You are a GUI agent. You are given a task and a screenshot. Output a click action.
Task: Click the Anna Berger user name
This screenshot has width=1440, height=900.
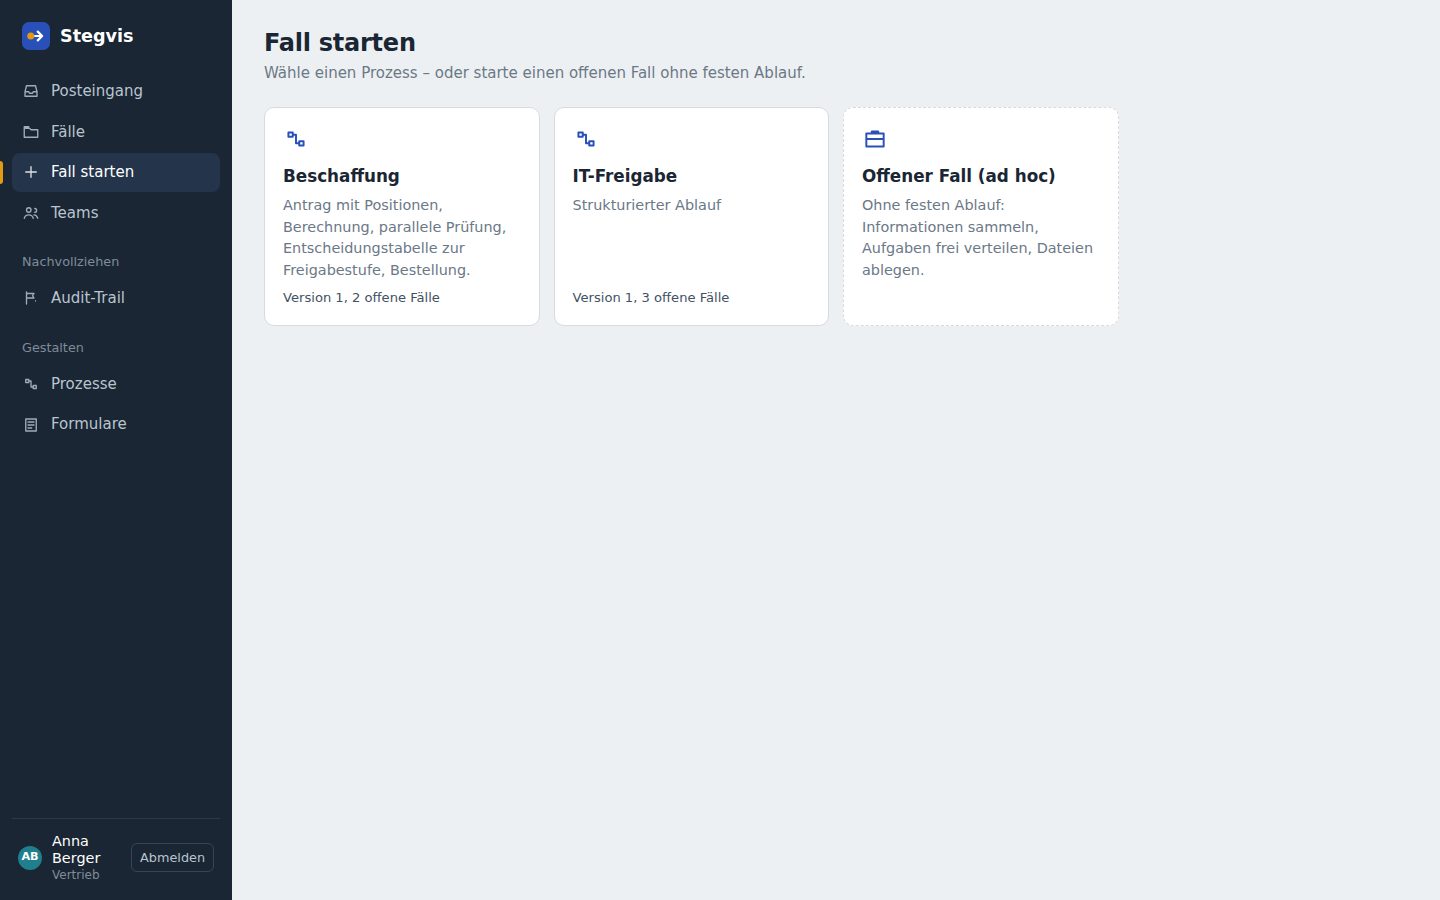point(76,850)
